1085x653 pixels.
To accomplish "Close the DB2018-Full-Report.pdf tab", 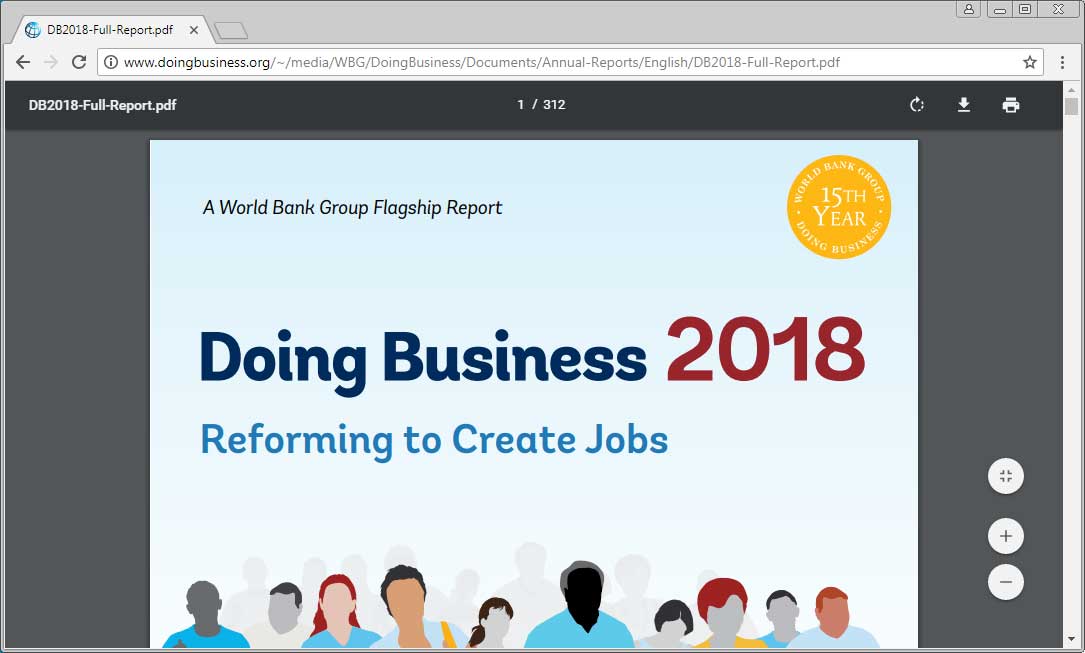I will [x=194, y=30].
